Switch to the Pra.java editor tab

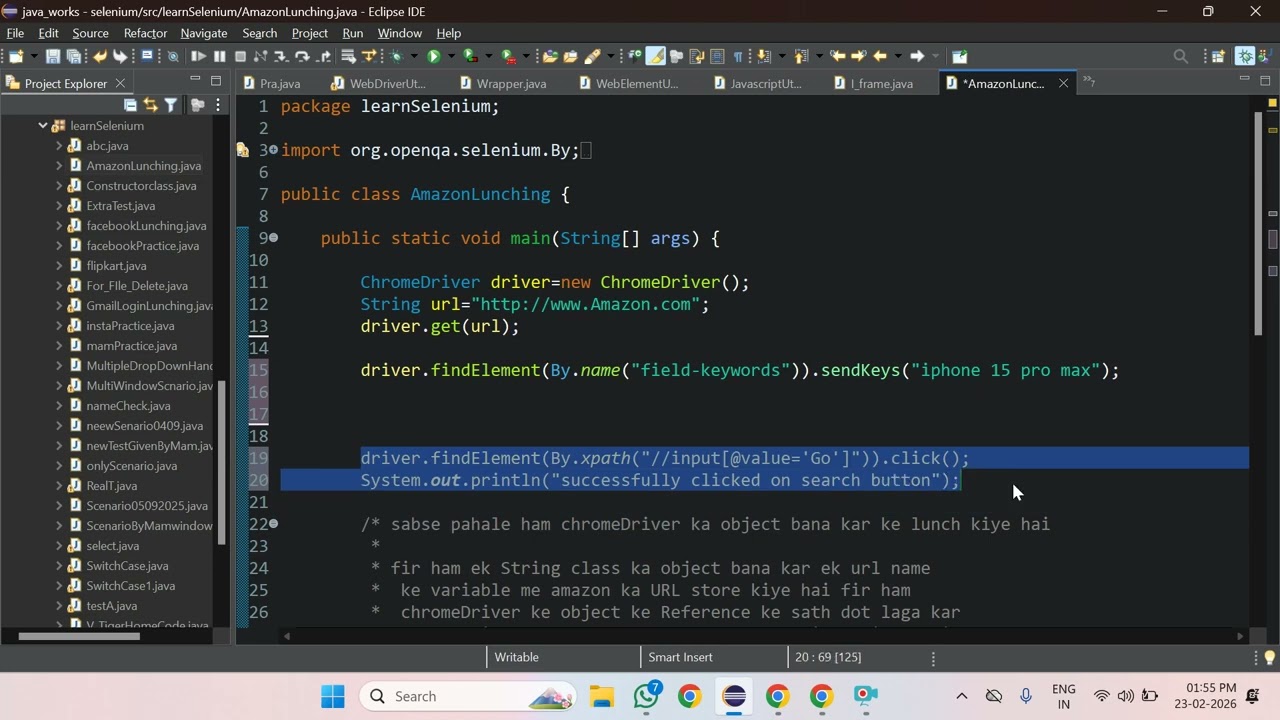point(271,84)
